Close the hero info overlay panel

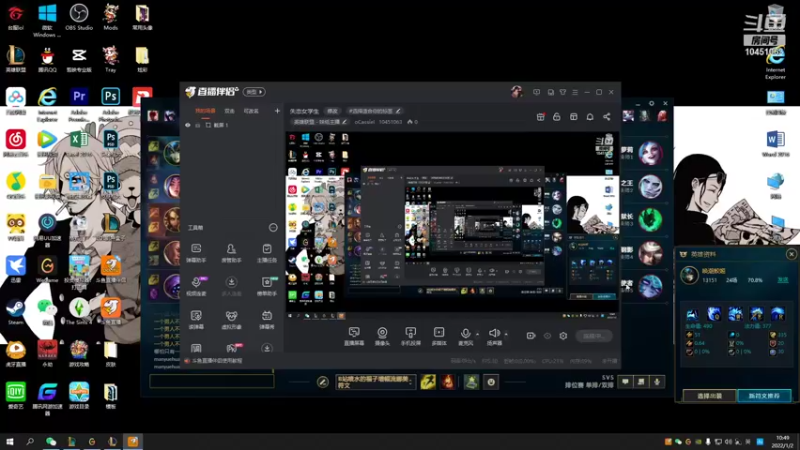pos(791,254)
